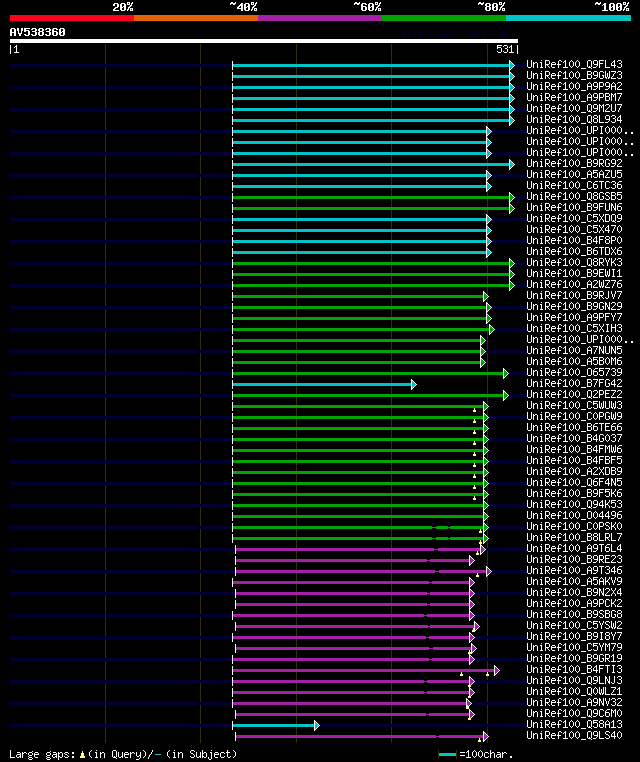
Task: Click the cyan 100char scale bar
Action: click(x=447, y=754)
